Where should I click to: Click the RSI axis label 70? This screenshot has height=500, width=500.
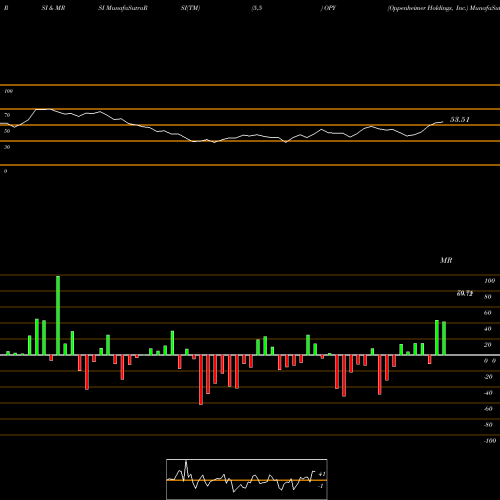(7, 115)
